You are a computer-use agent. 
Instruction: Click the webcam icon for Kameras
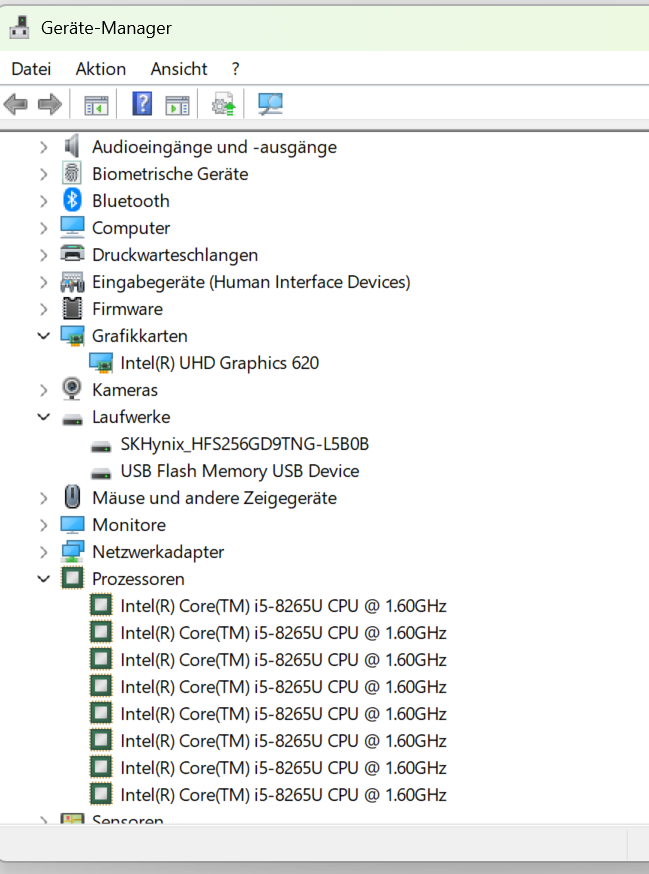pos(72,389)
